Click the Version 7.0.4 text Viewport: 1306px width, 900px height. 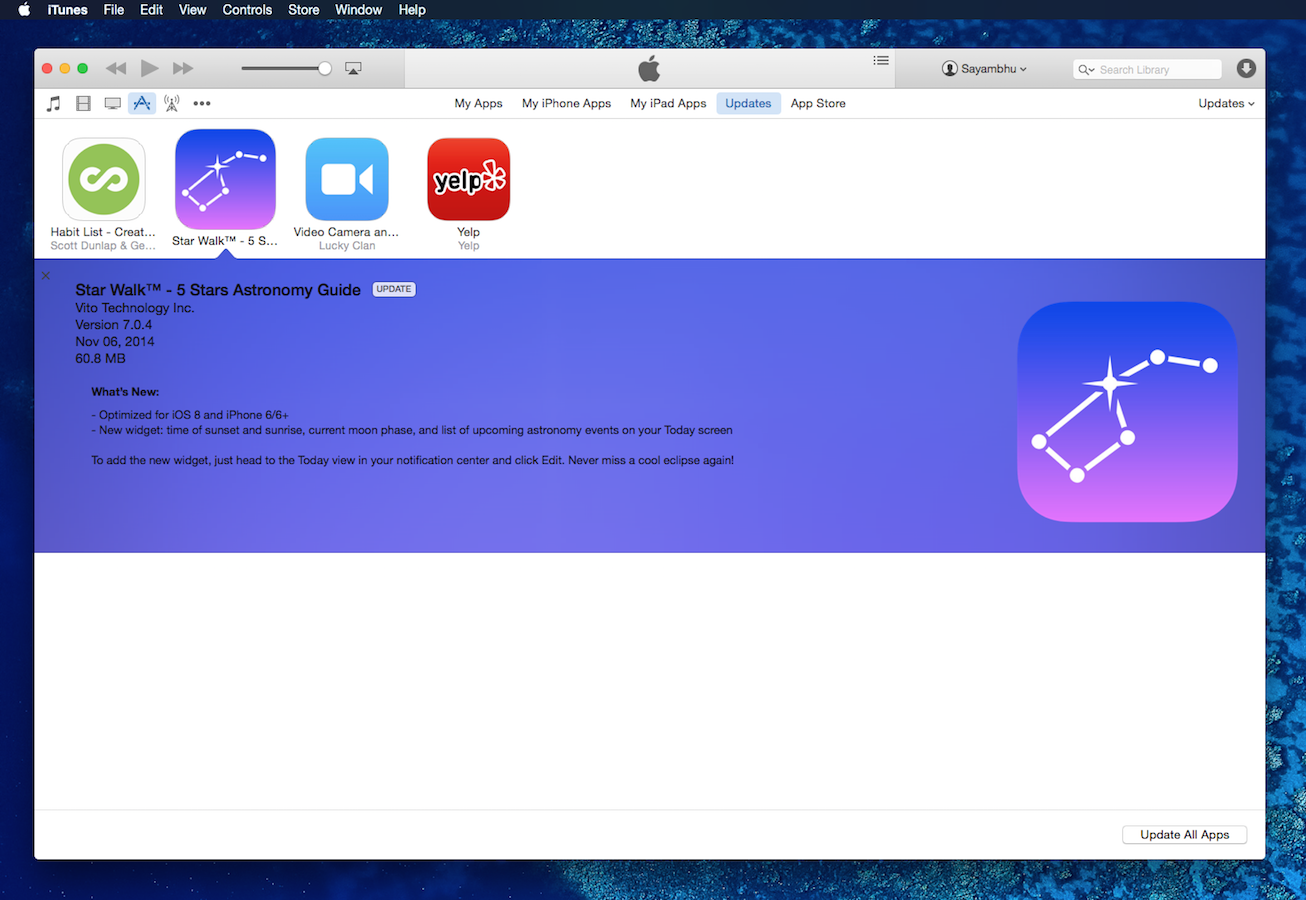point(114,325)
